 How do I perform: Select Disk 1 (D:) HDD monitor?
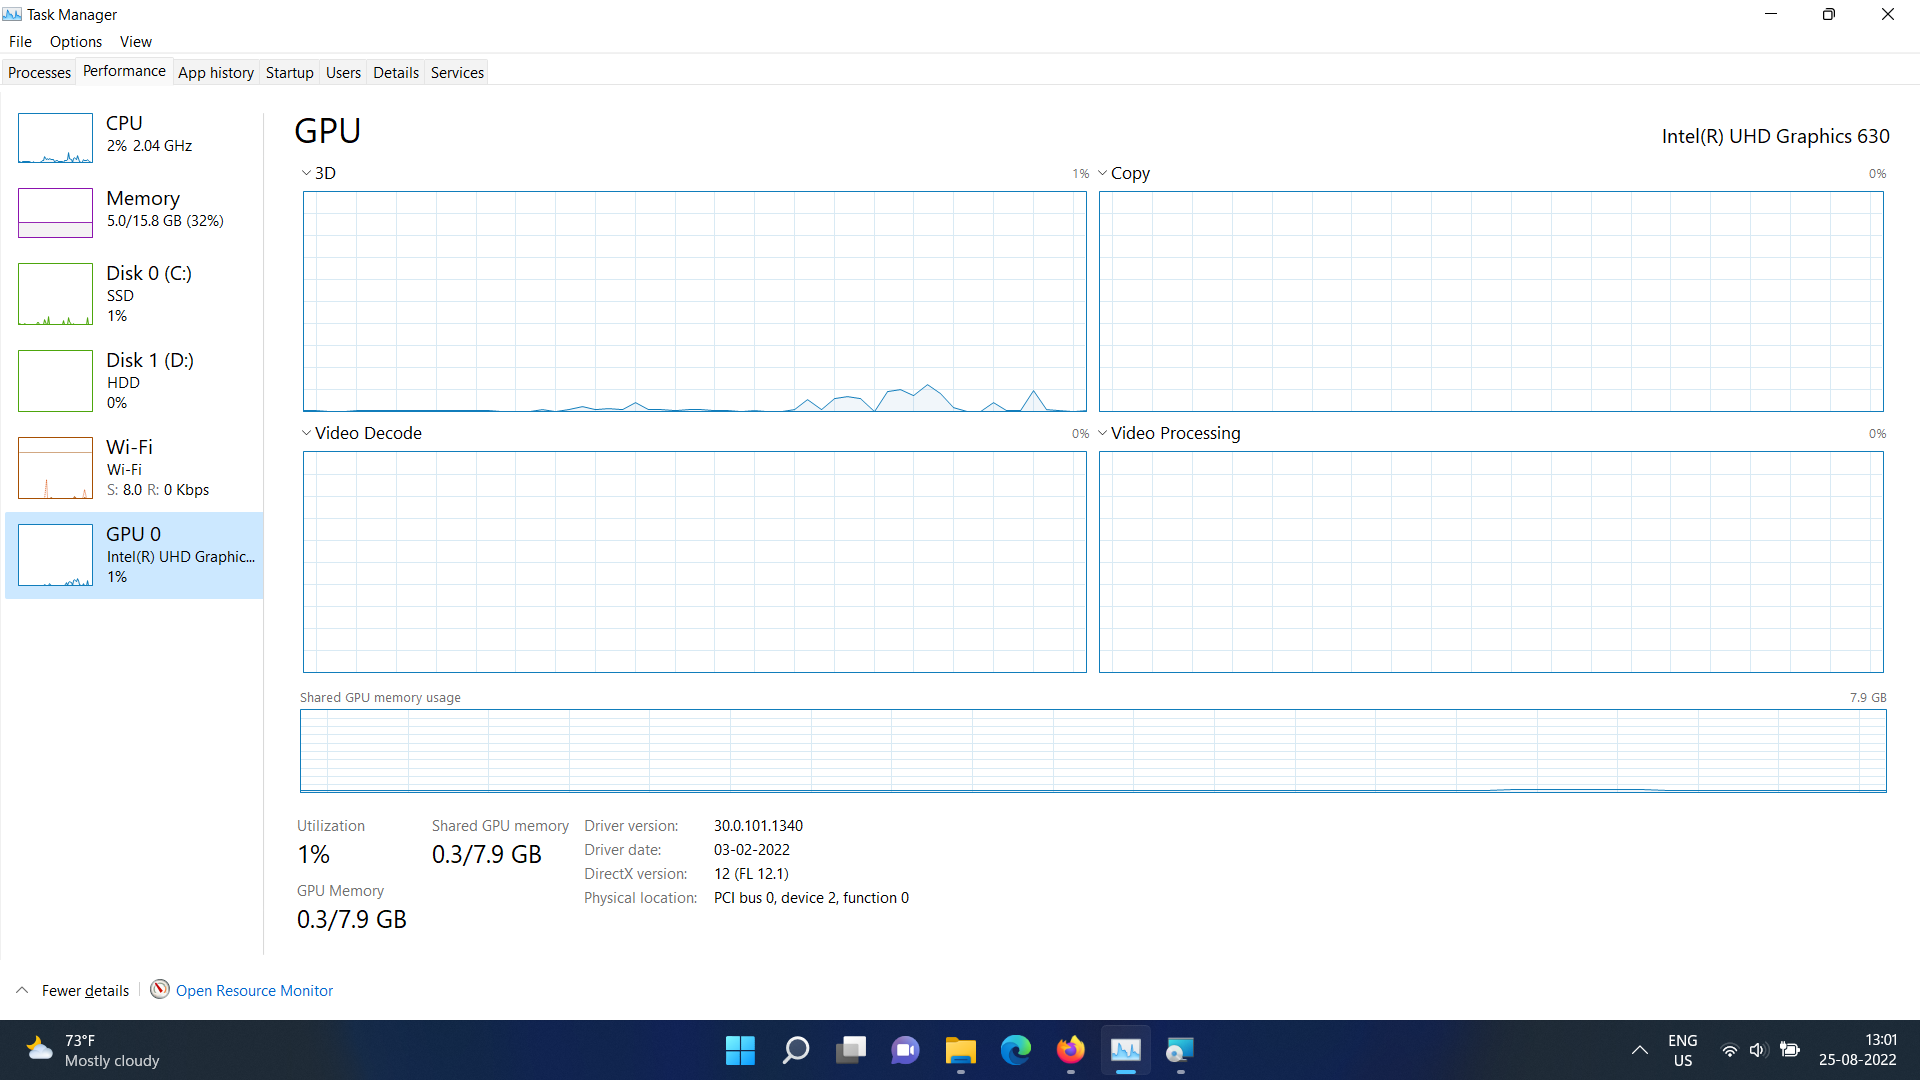pos(133,380)
